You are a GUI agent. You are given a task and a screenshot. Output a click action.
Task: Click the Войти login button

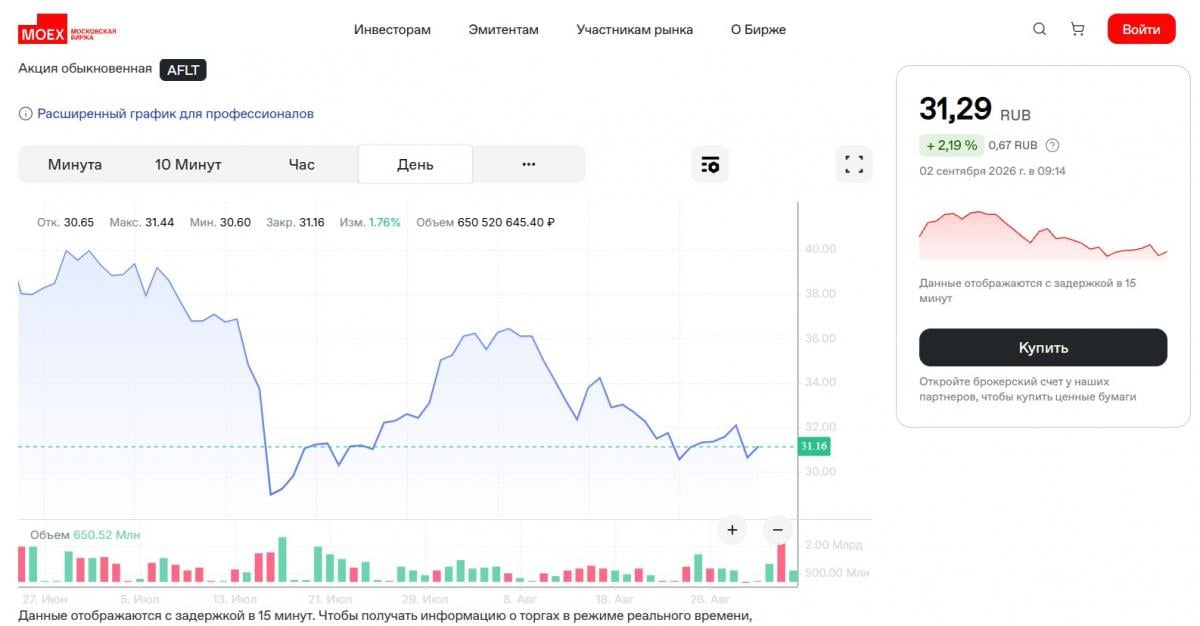coord(1141,29)
